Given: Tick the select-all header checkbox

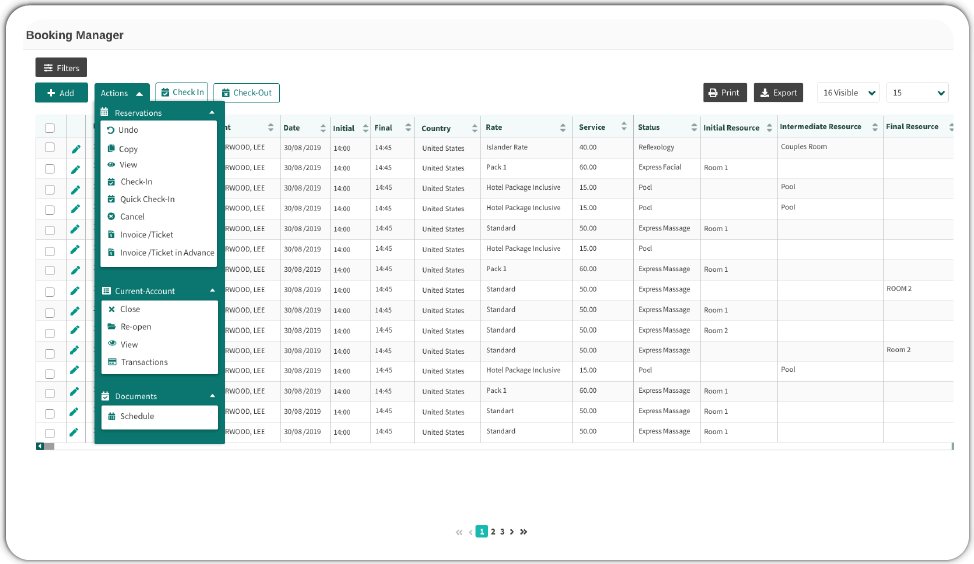Looking at the screenshot, I should click(x=50, y=128).
